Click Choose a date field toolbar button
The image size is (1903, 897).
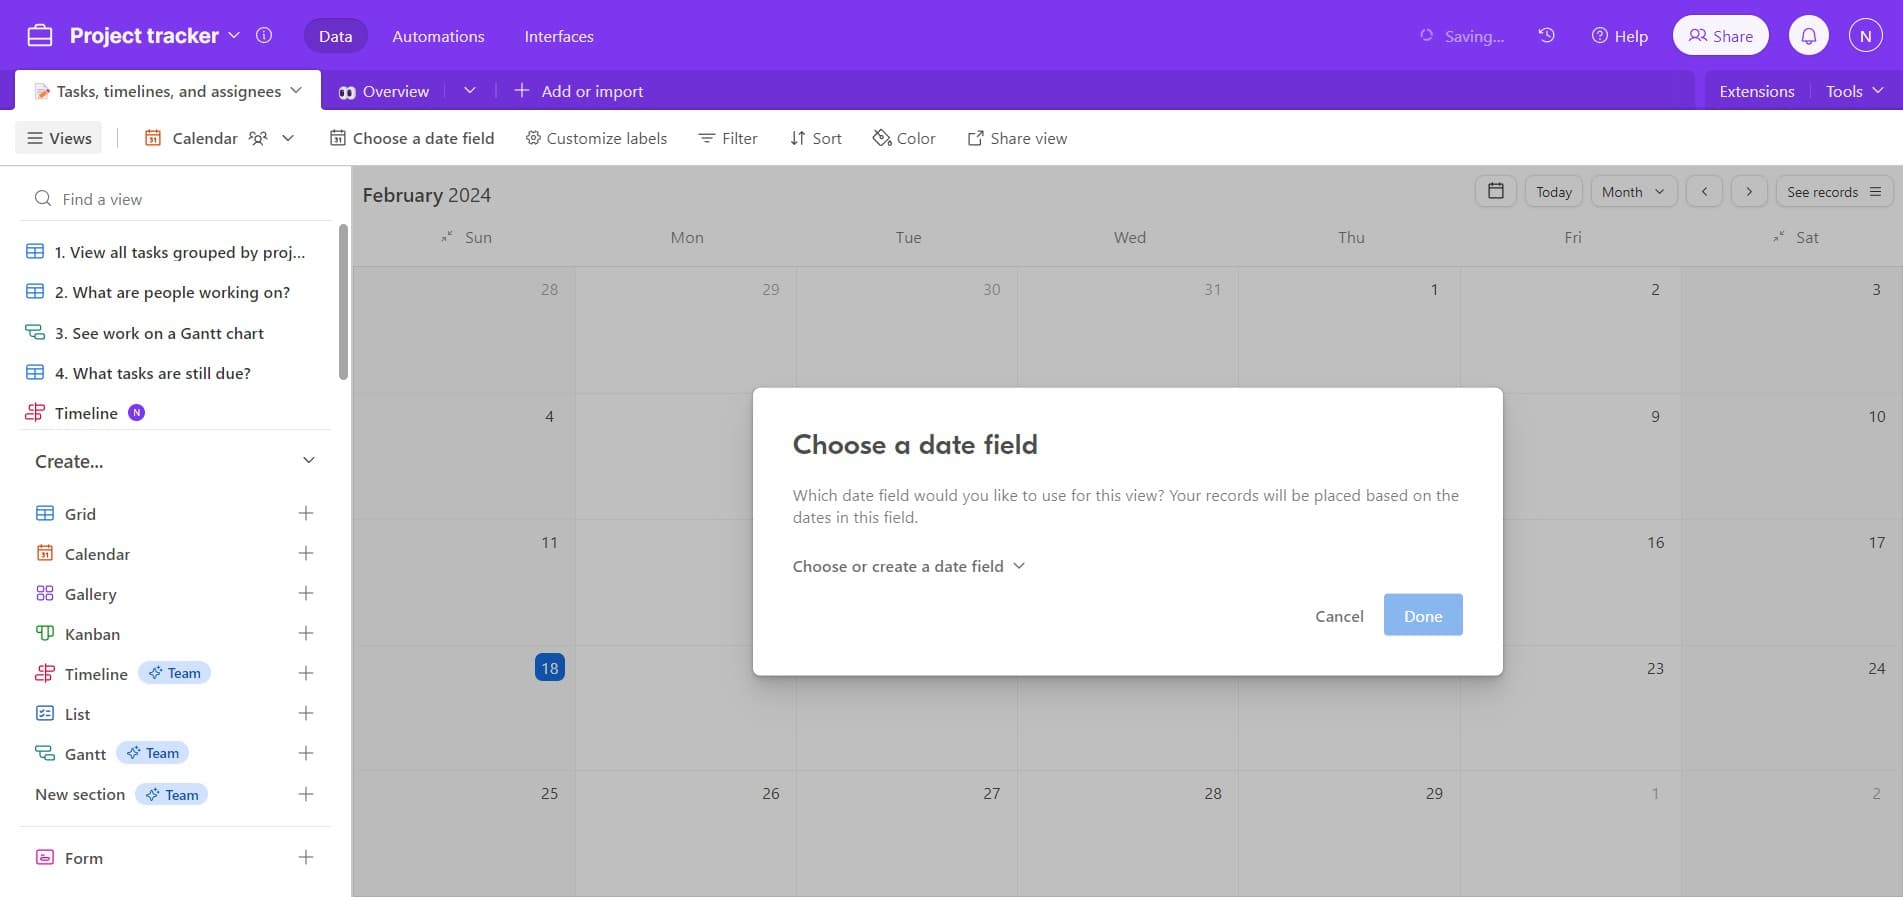(x=412, y=138)
